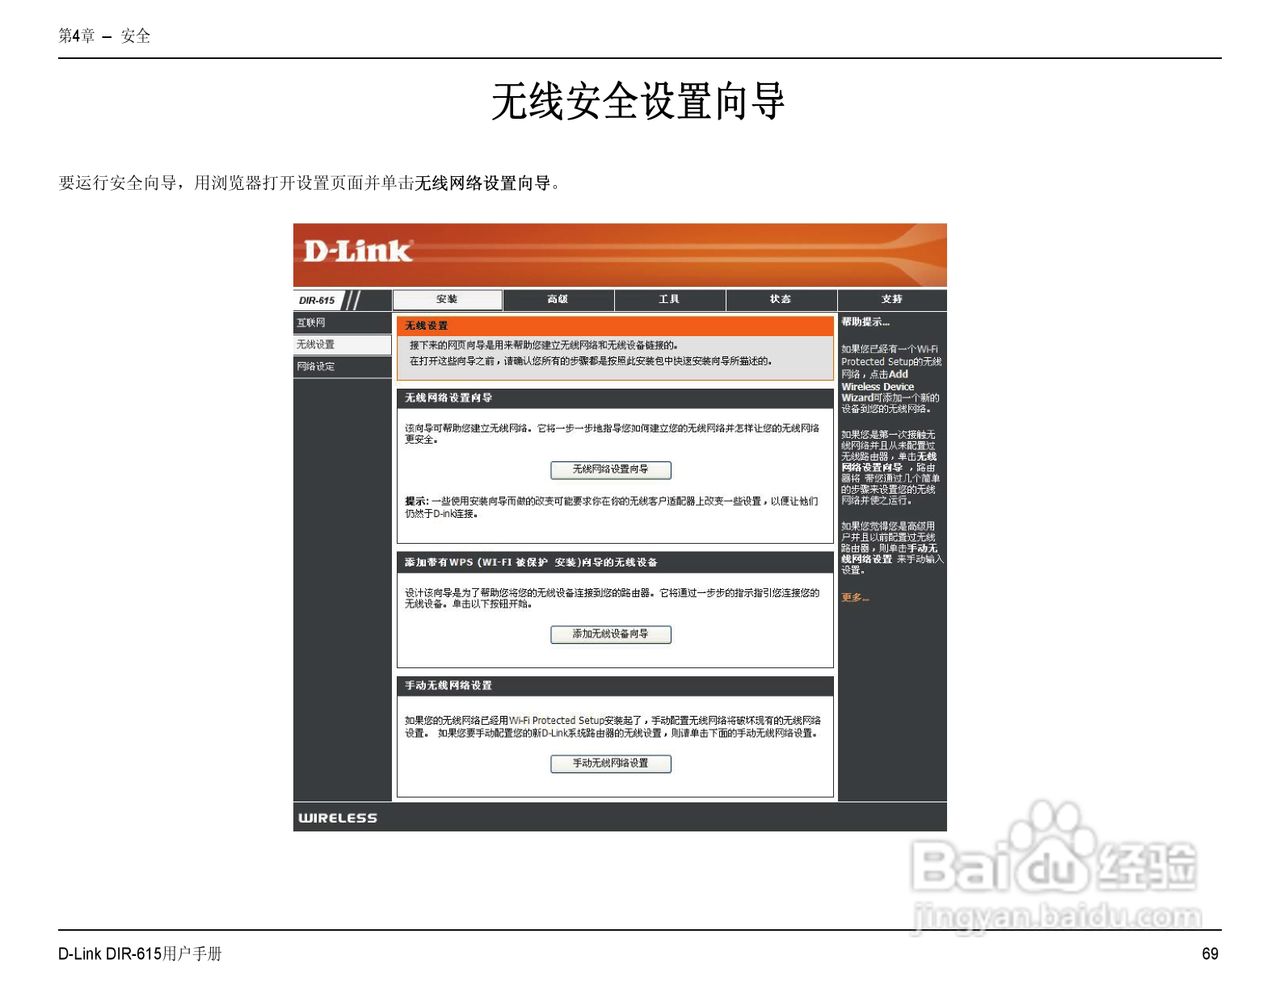1280x989 pixels.
Task: Click the 第4章 – 安全 header text
Action: [x=104, y=36]
